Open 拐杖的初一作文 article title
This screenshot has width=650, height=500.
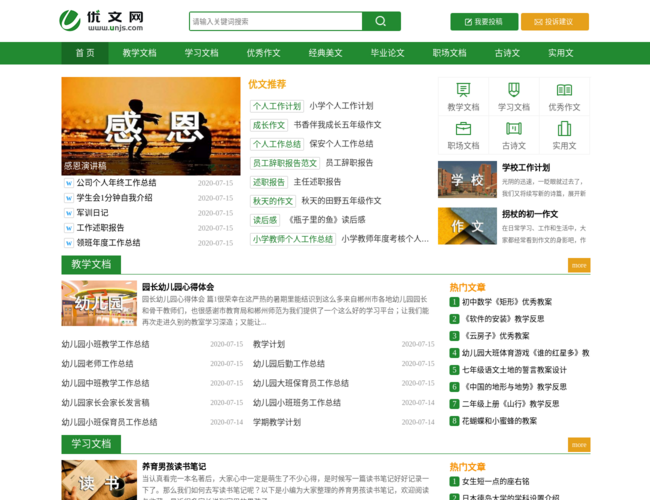(530, 214)
